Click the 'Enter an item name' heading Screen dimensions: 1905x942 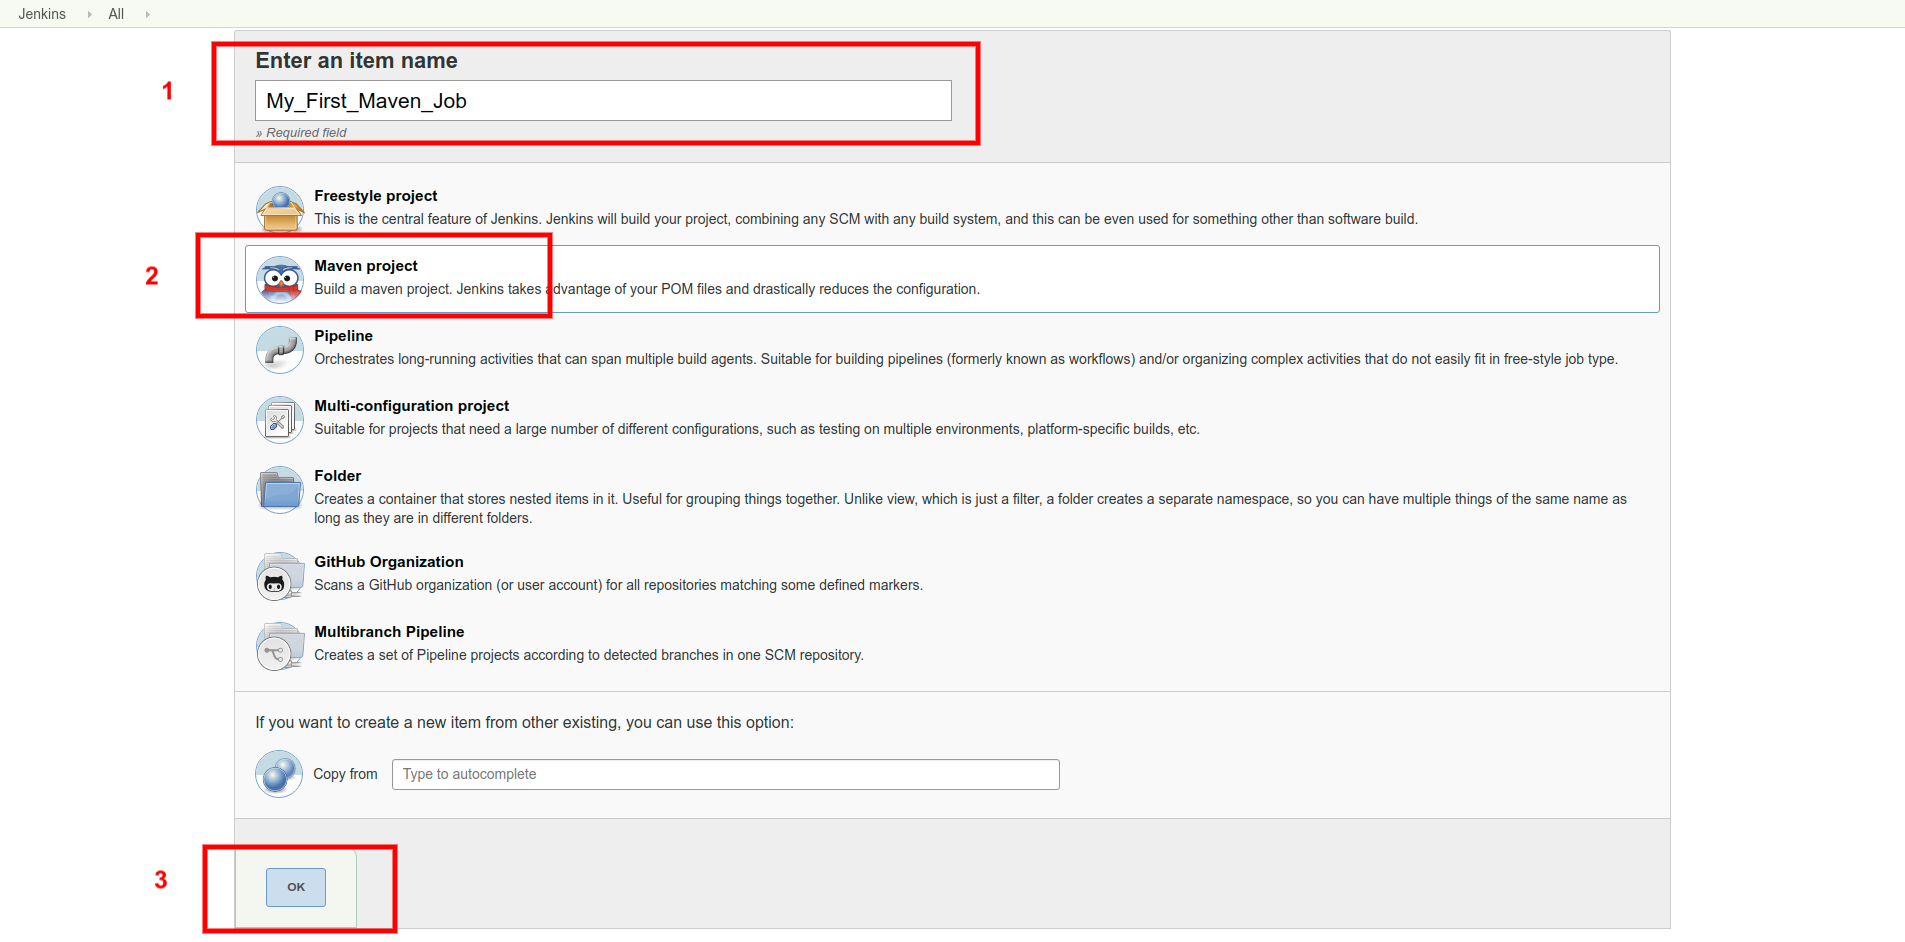pyautogui.click(x=356, y=61)
